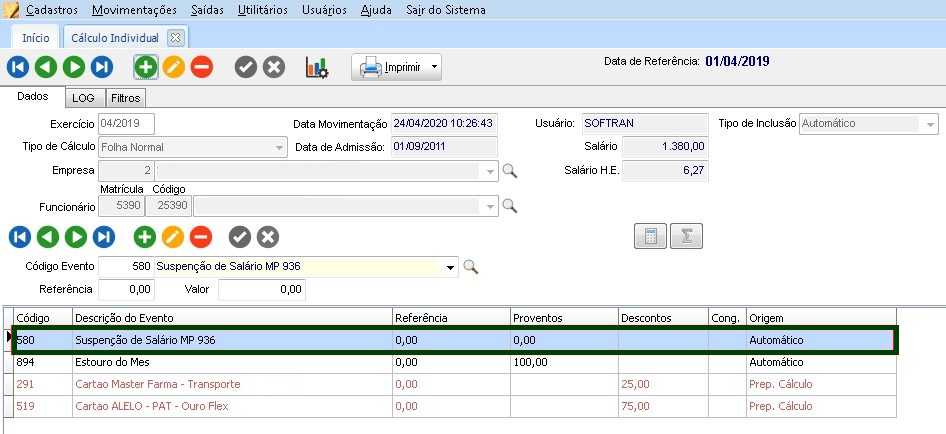This screenshot has height=434, width=946.
Task: Switch to the Filtros tab
Action: (125, 98)
